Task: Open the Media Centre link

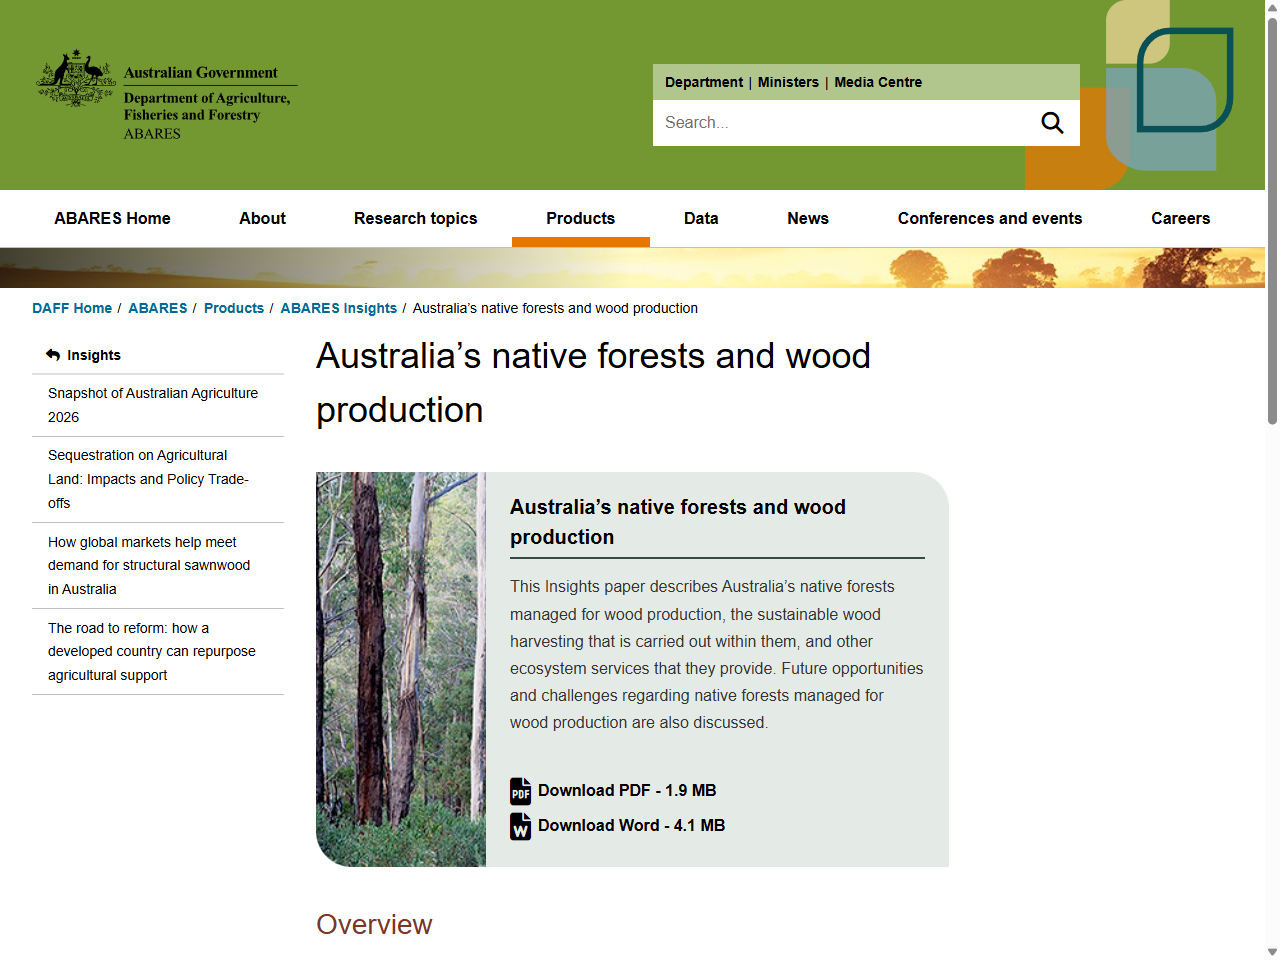Action: pos(878,82)
